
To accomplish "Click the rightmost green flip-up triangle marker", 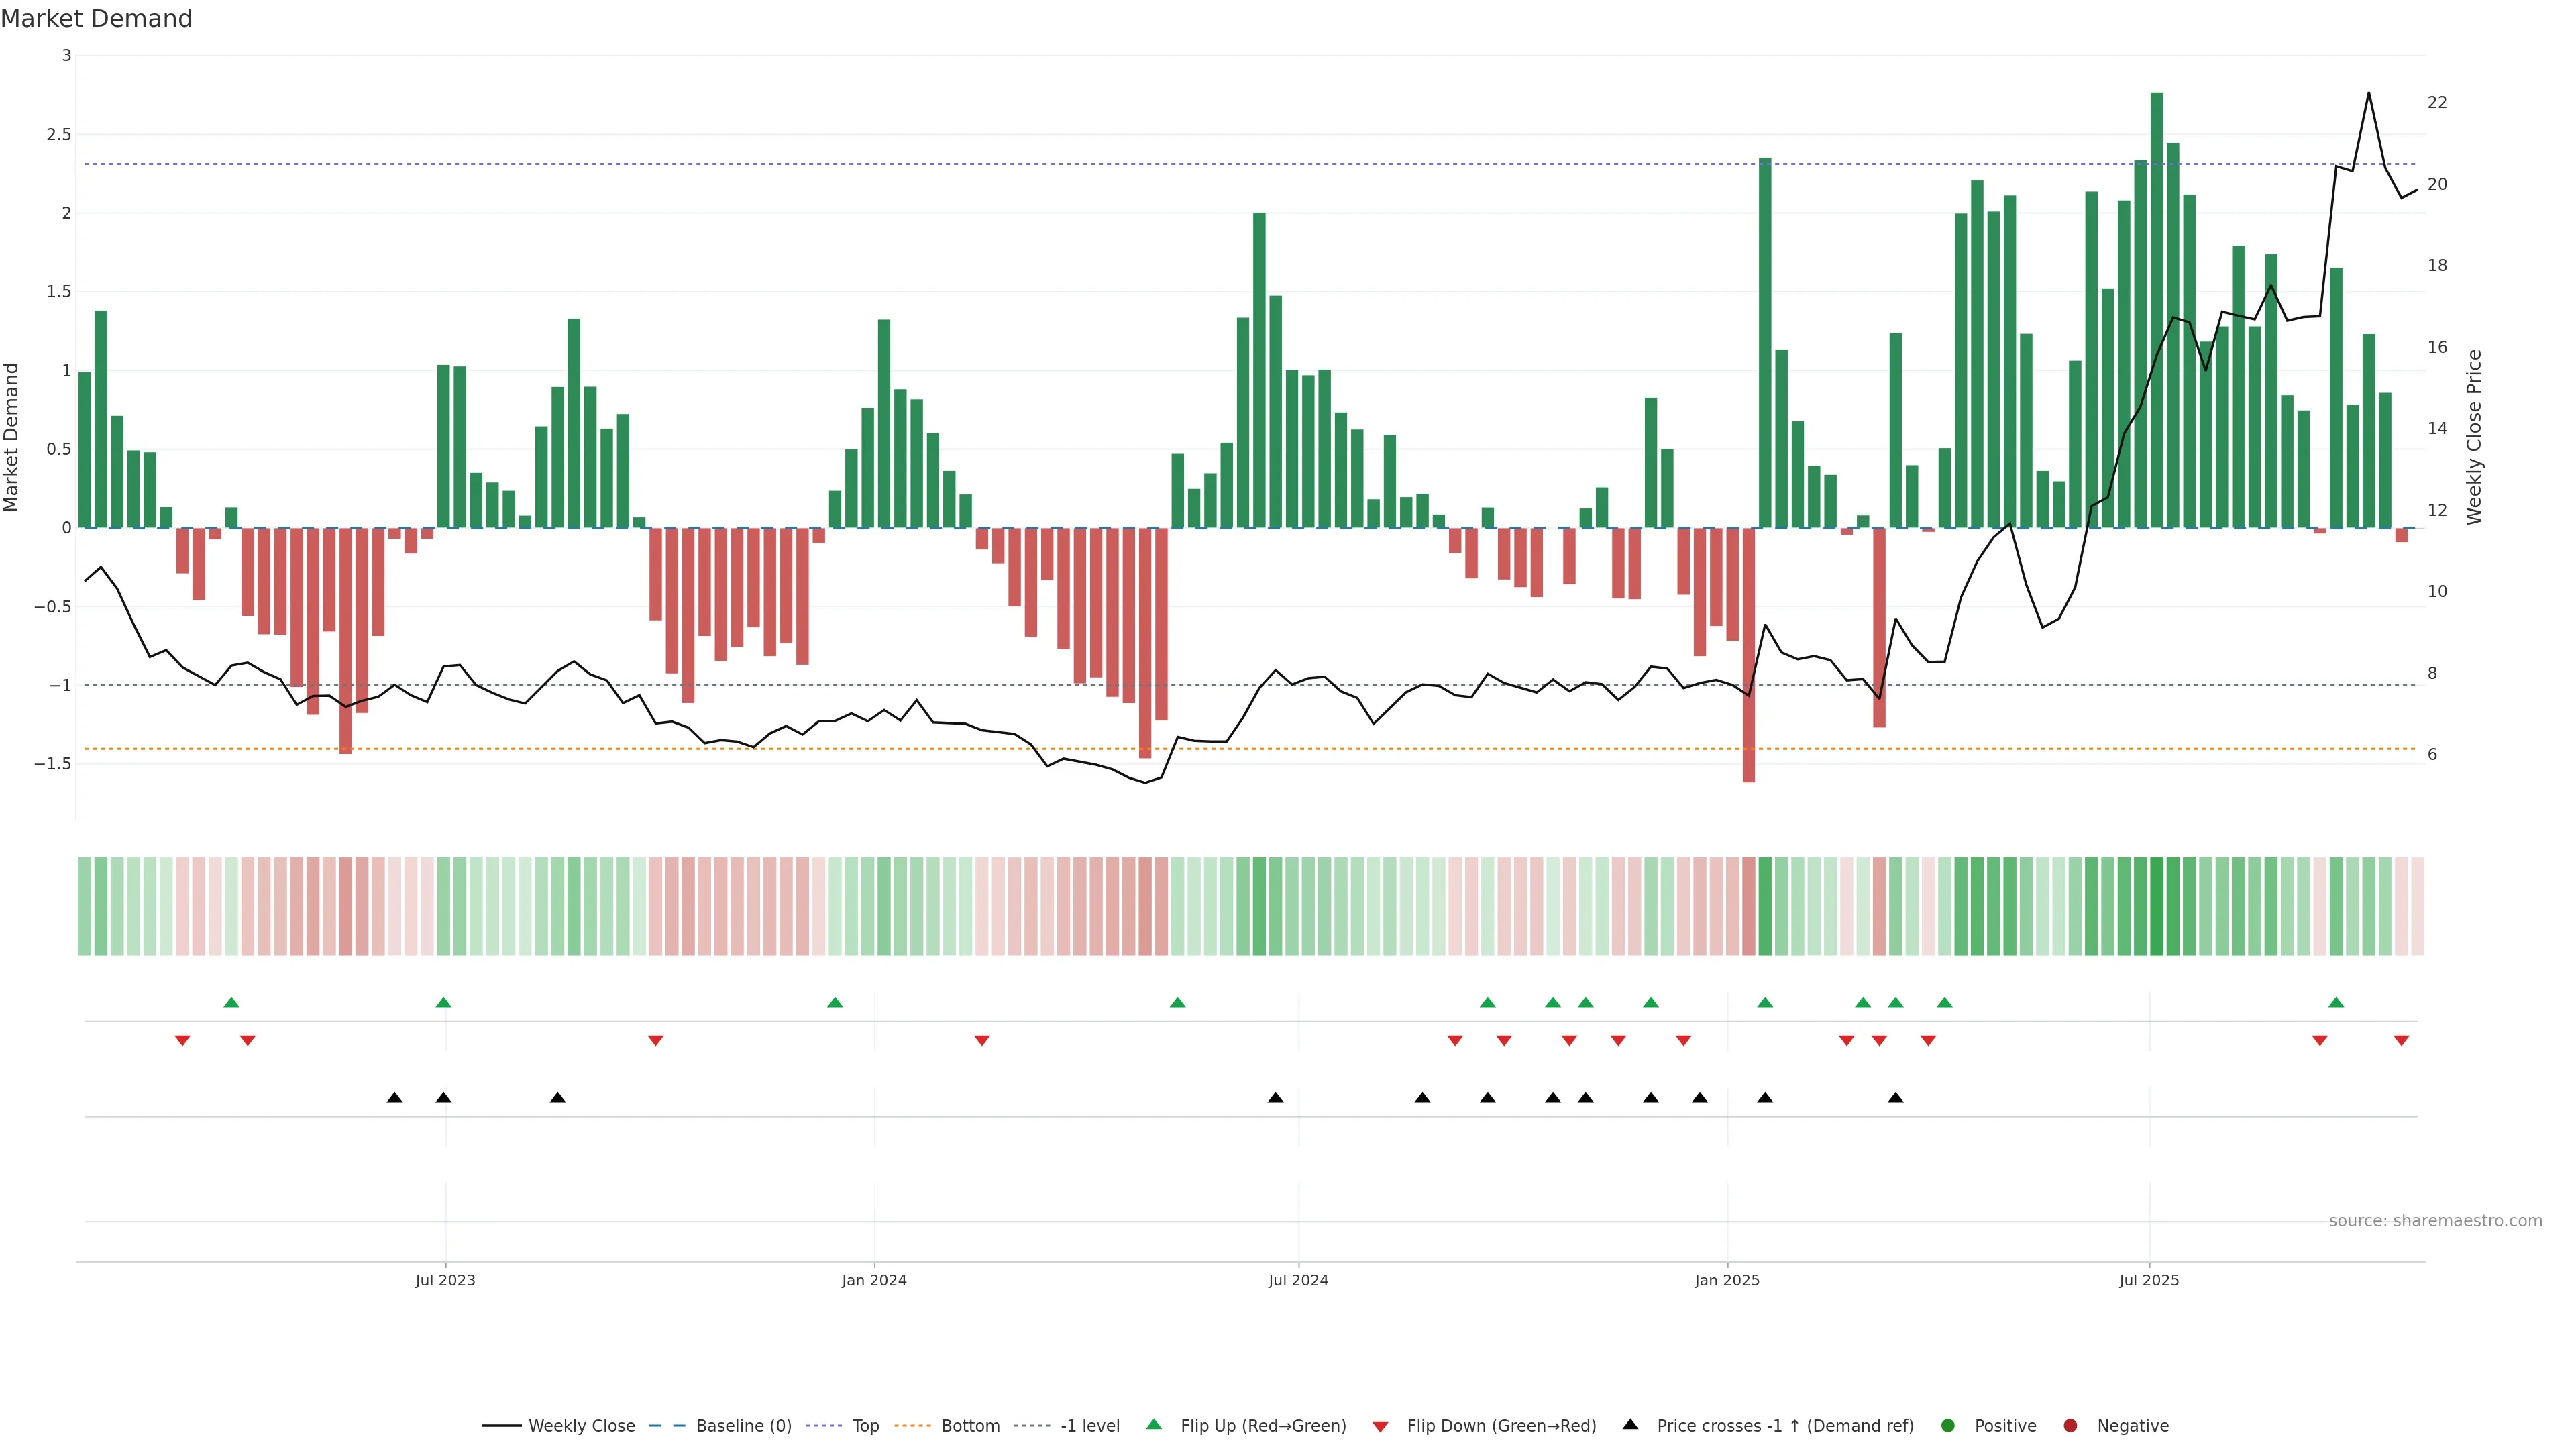I will 2336,1002.
